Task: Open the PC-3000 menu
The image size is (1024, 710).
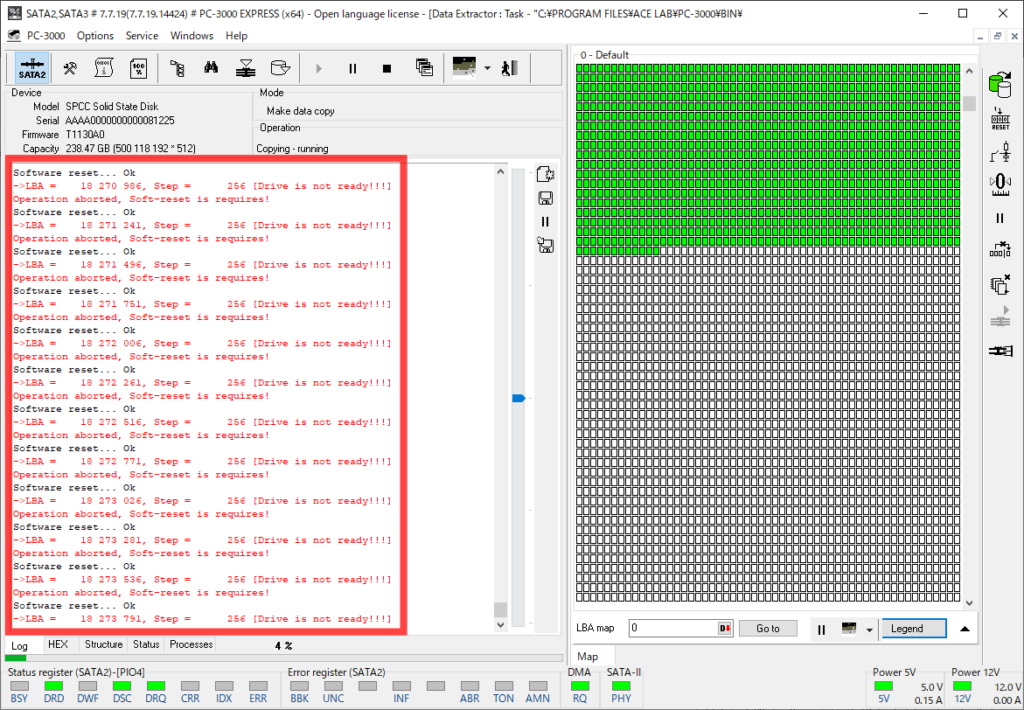Action: tap(46, 36)
